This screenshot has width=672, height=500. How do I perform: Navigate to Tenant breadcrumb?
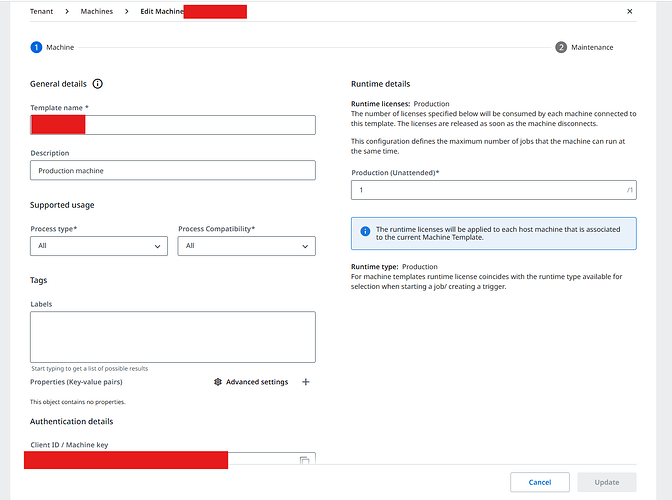tap(43, 11)
